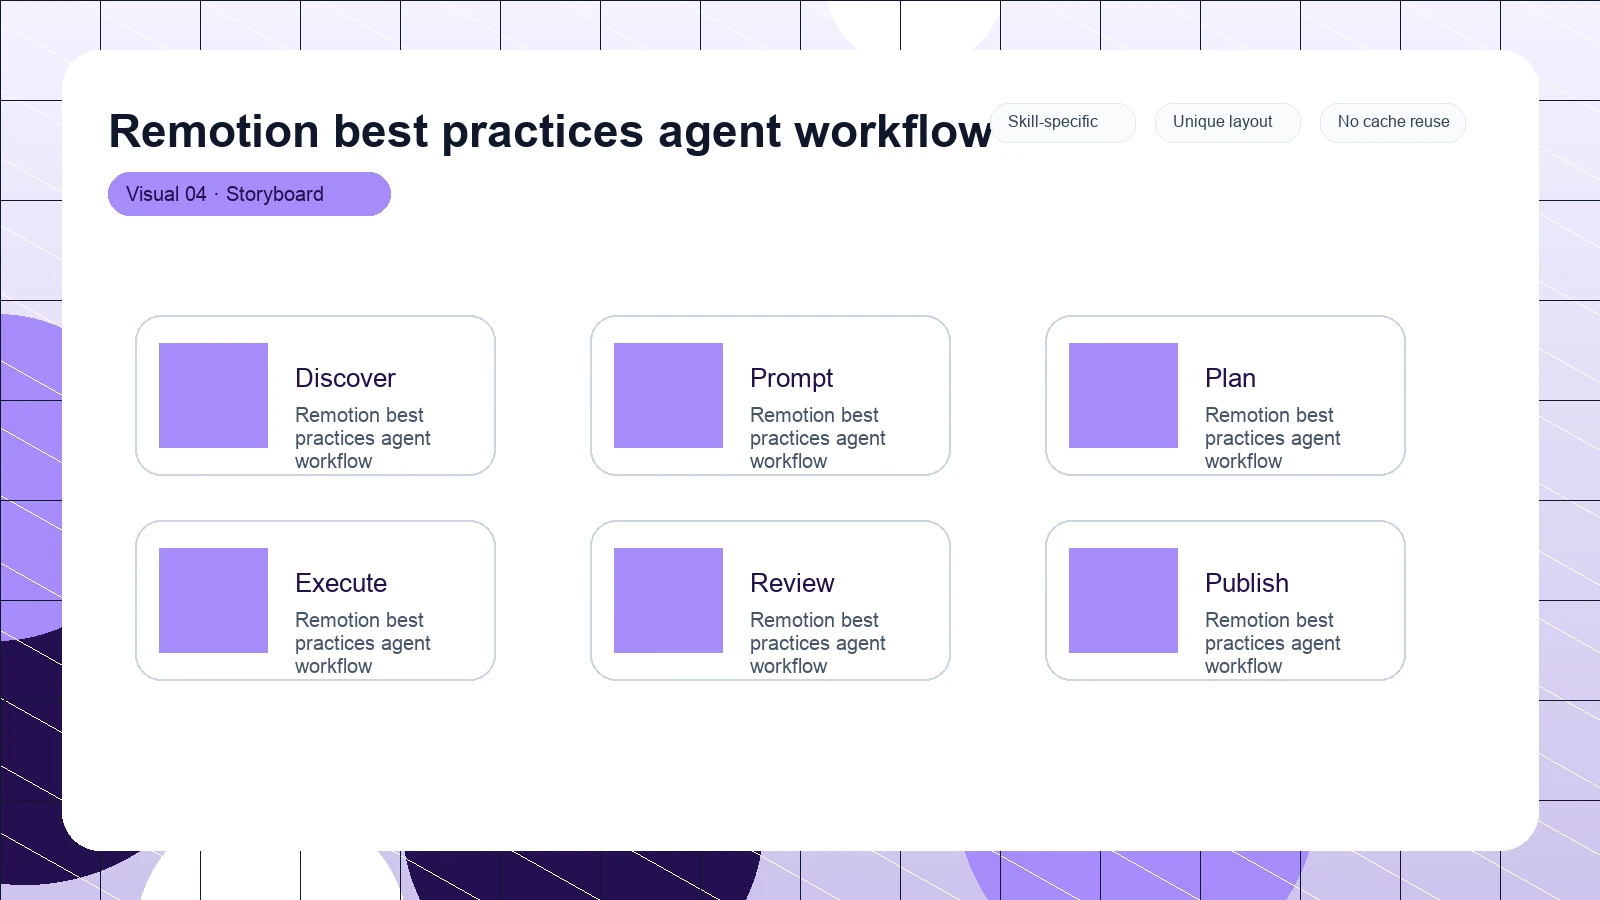Open the Publish card thumbnail
This screenshot has width=1600, height=900.
coord(1123,600)
